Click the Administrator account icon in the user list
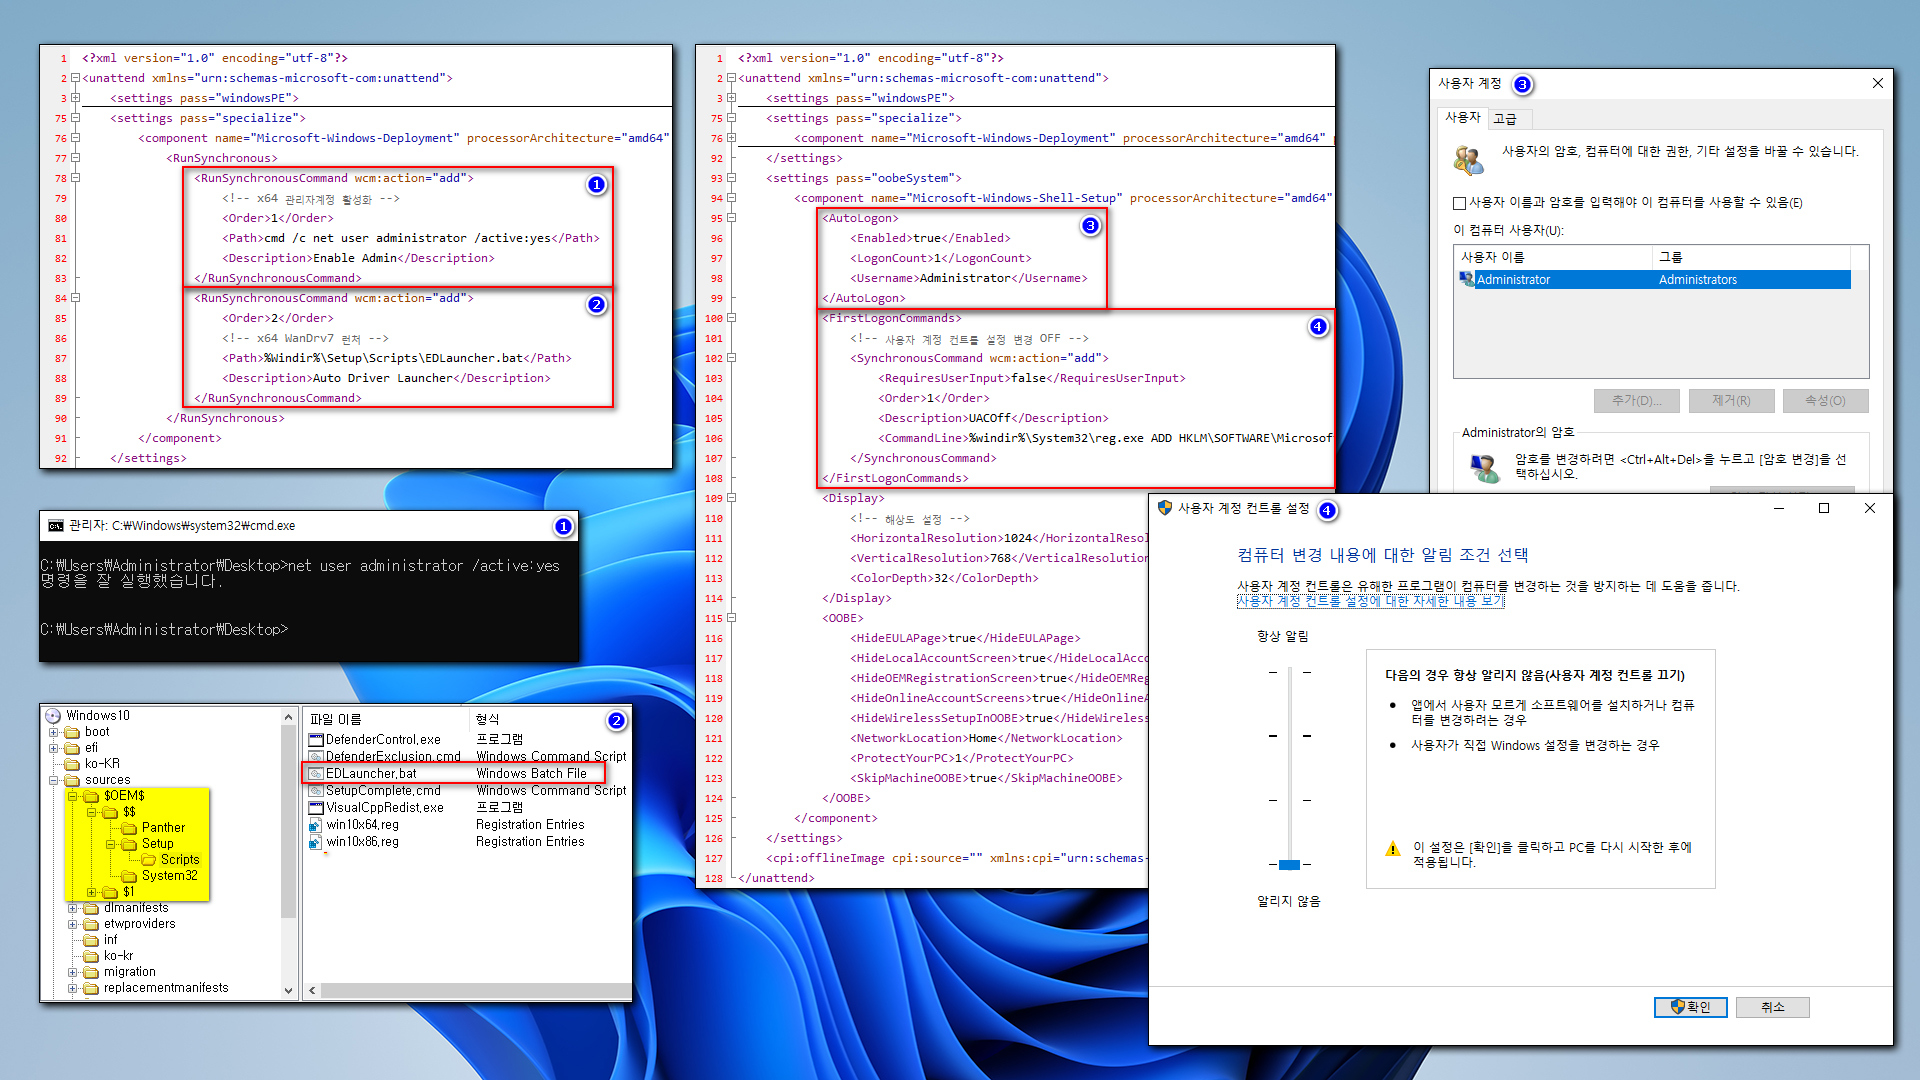The image size is (1920, 1080). [1467, 280]
